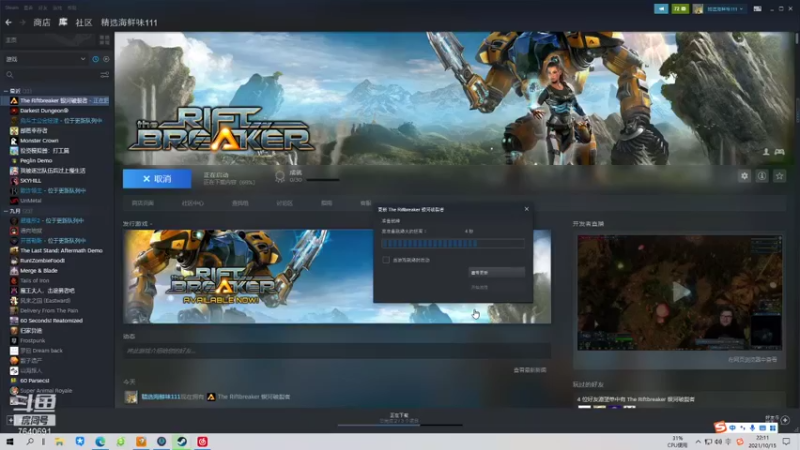Open the game's discussions tab
800x450 pixels.
click(x=284, y=203)
